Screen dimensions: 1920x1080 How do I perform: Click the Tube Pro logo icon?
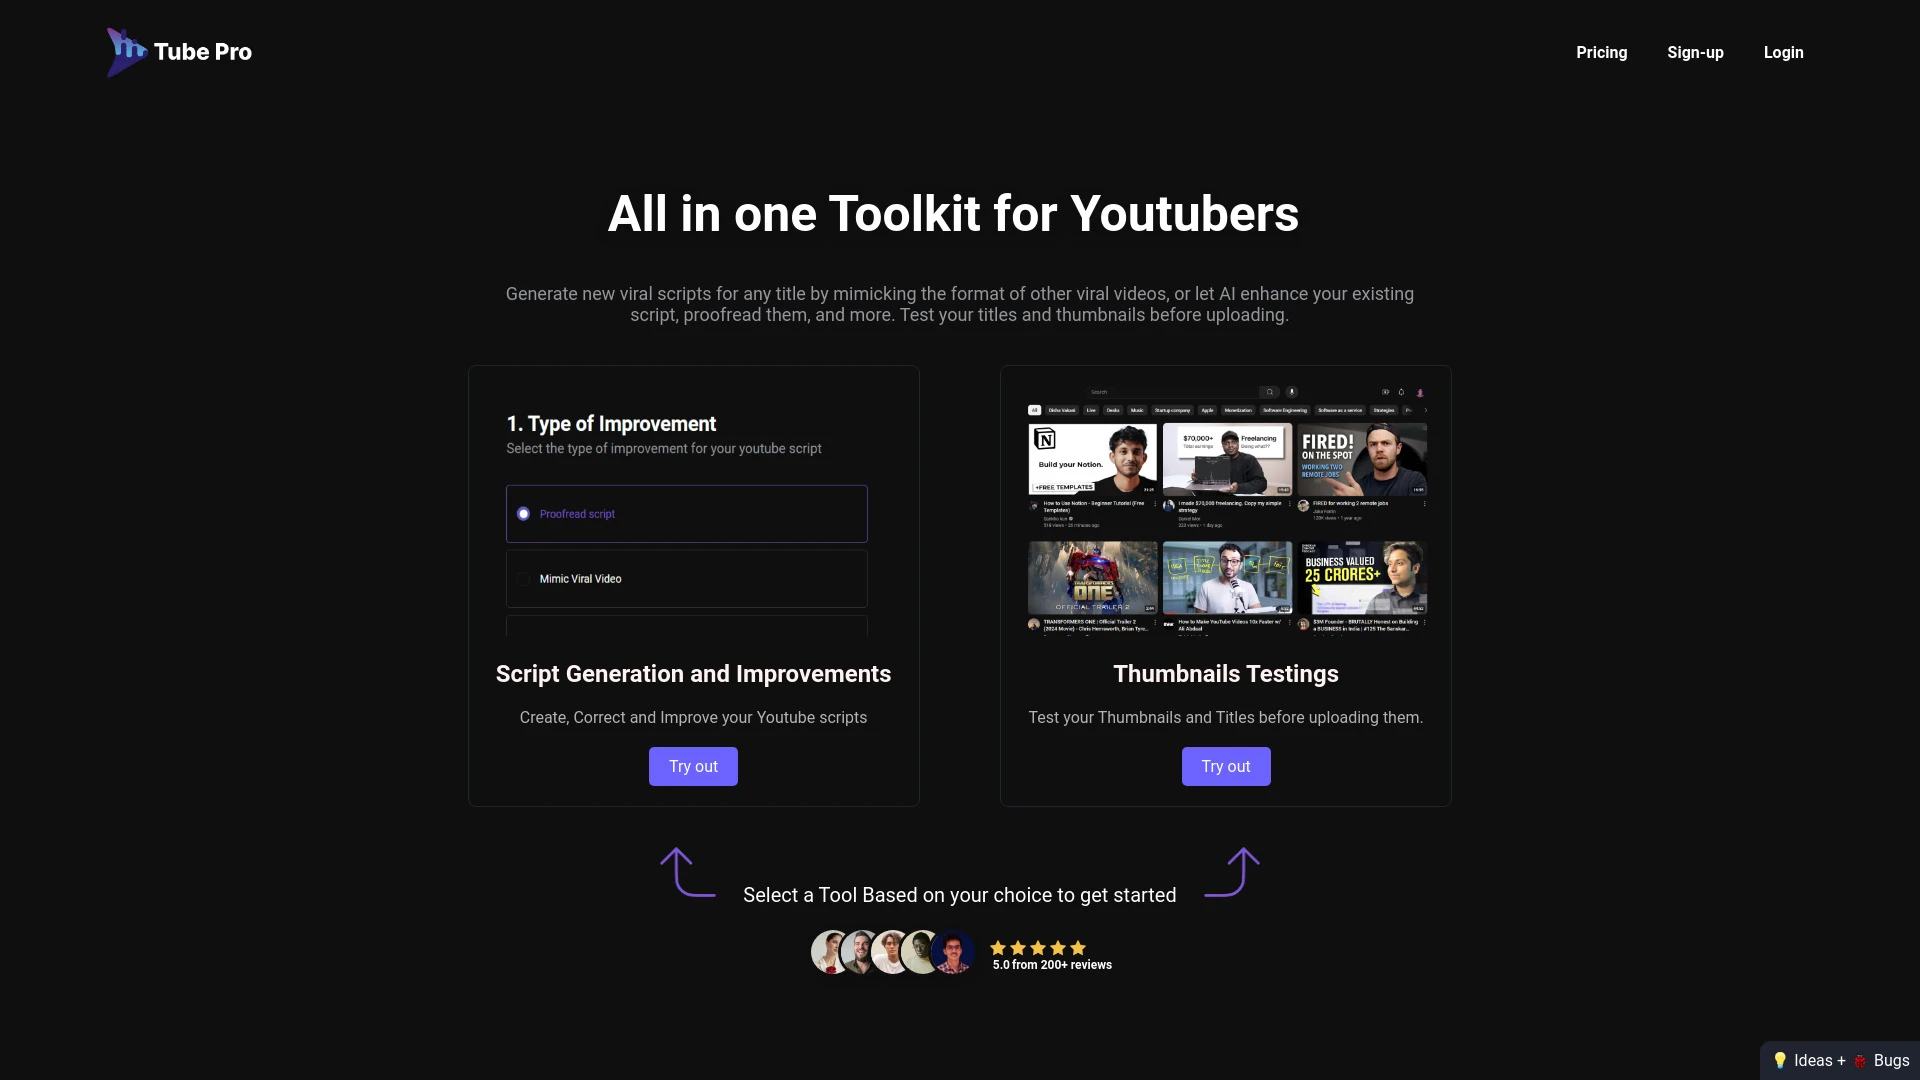click(125, 53)
